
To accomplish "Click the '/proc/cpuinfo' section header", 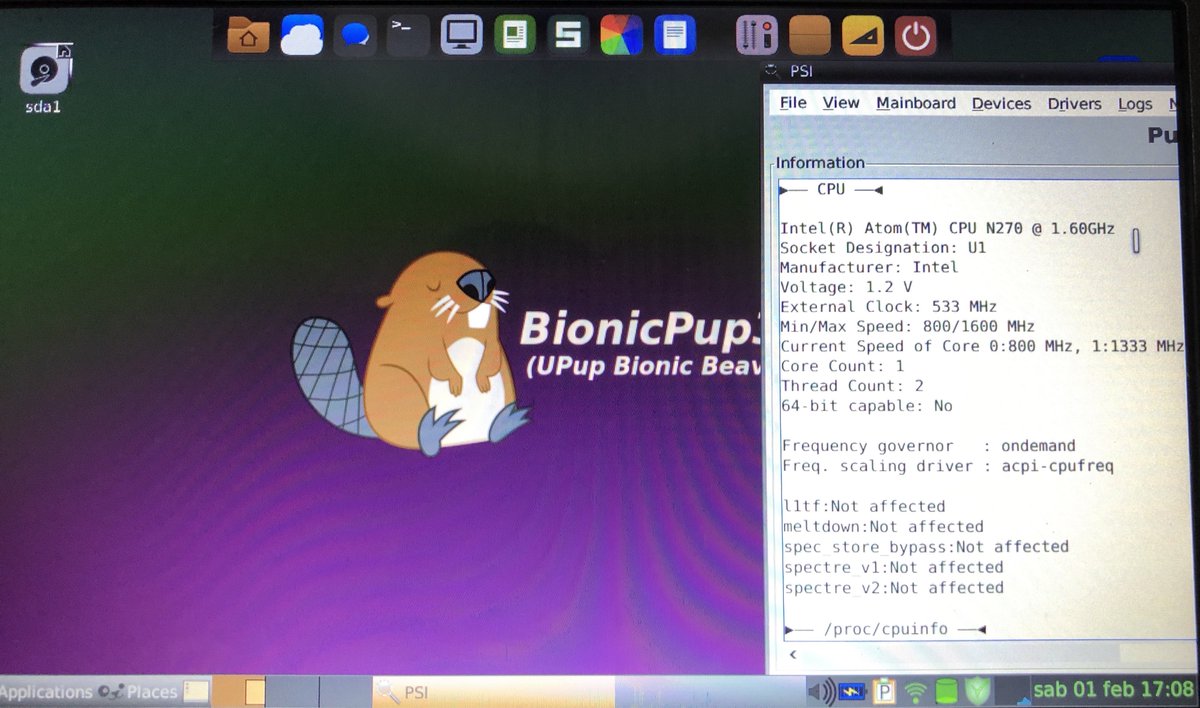I will click(886, 629).
